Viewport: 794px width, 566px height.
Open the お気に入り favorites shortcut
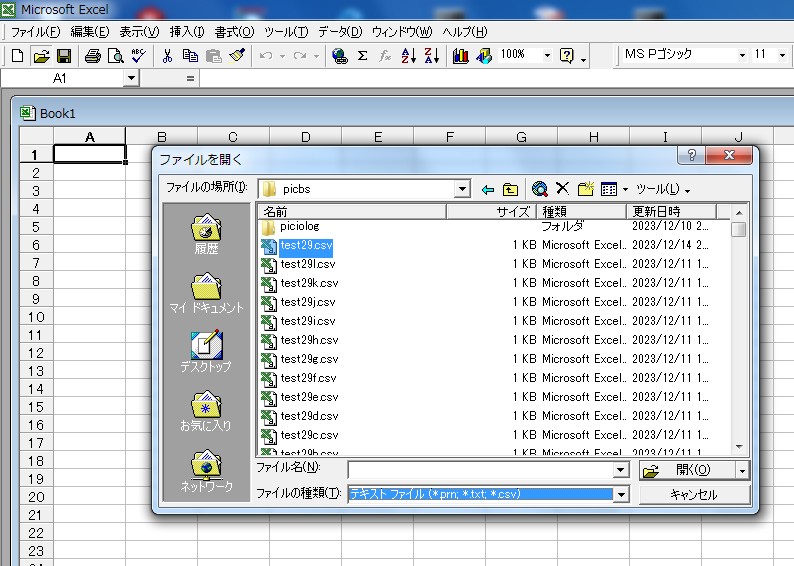tap(206, 411)
